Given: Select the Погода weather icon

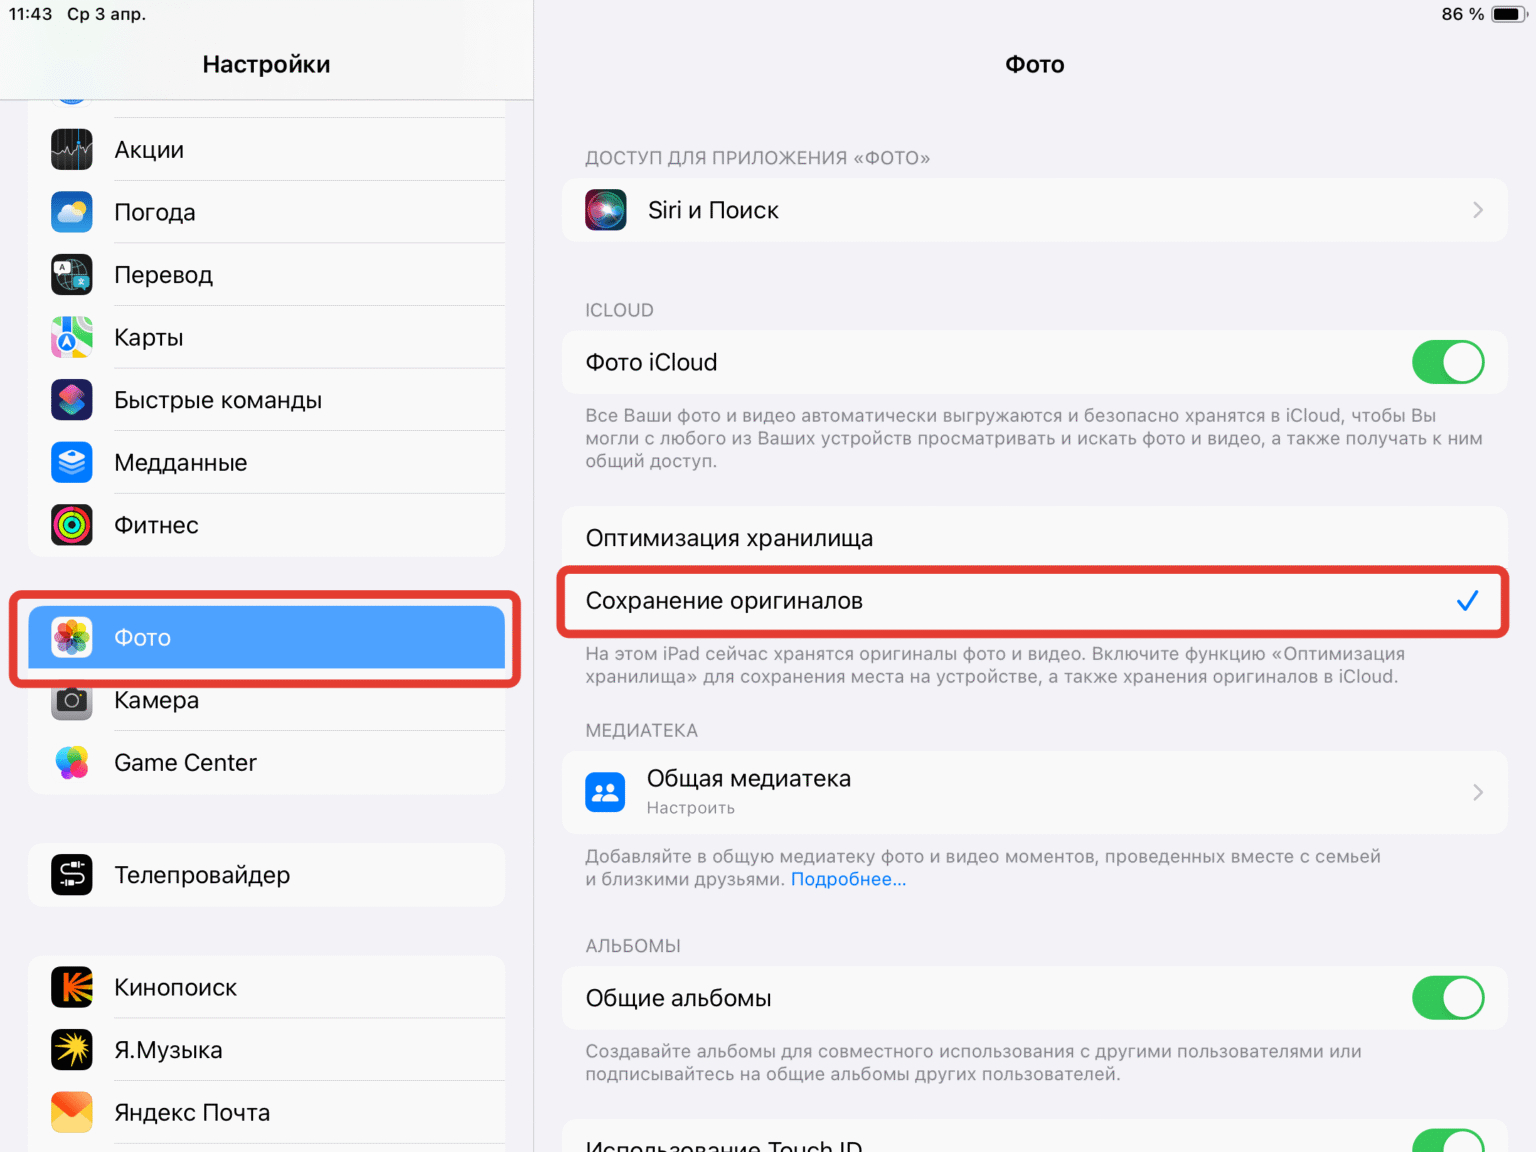Looking at the screenshot, I should pyautogui.click(x=71, y=212).
